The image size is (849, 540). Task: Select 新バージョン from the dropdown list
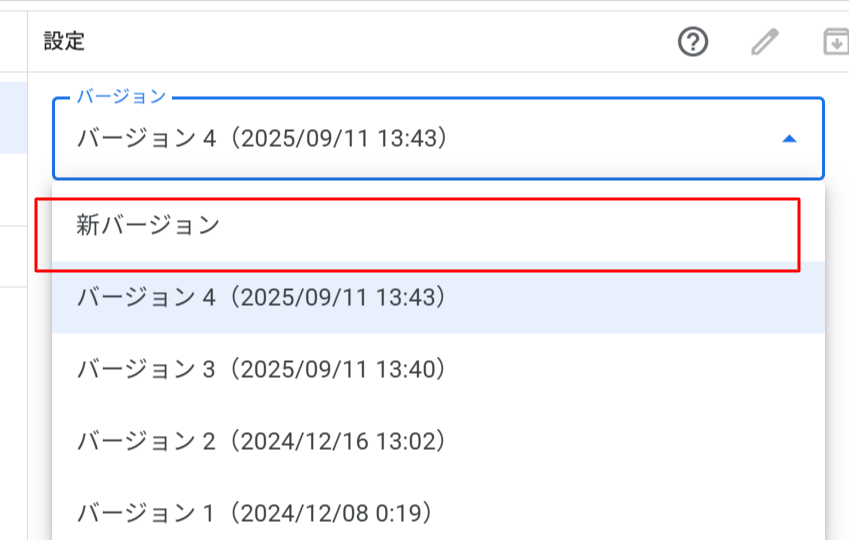pyautogui.click(x=148, y=226)
